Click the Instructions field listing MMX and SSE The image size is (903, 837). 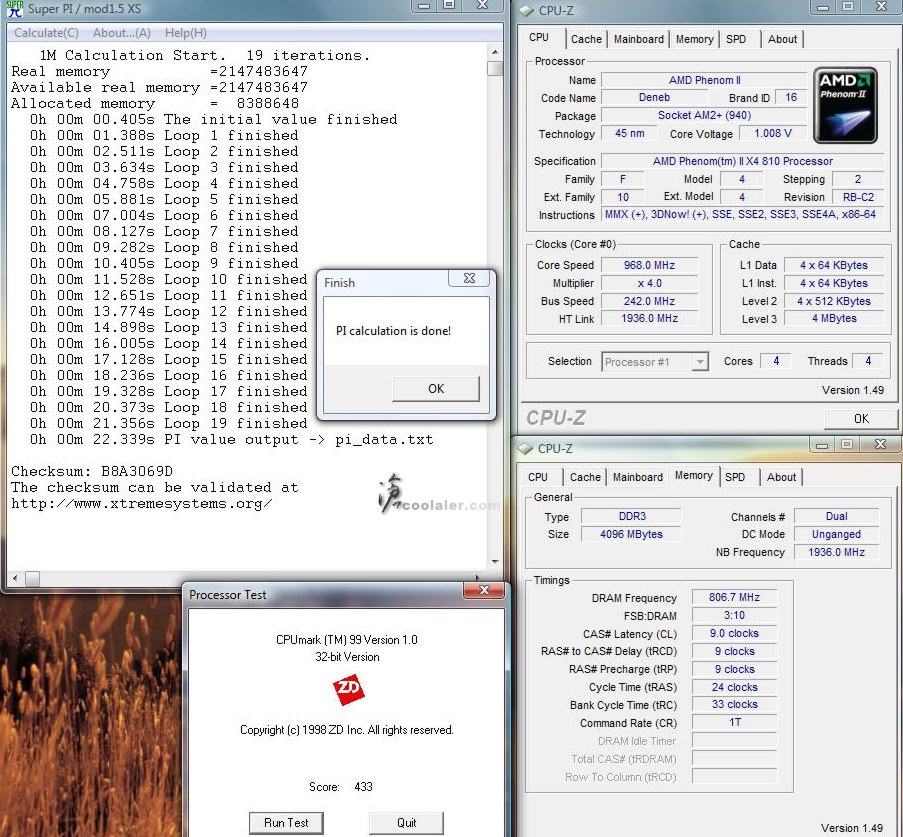pos(742,214)
